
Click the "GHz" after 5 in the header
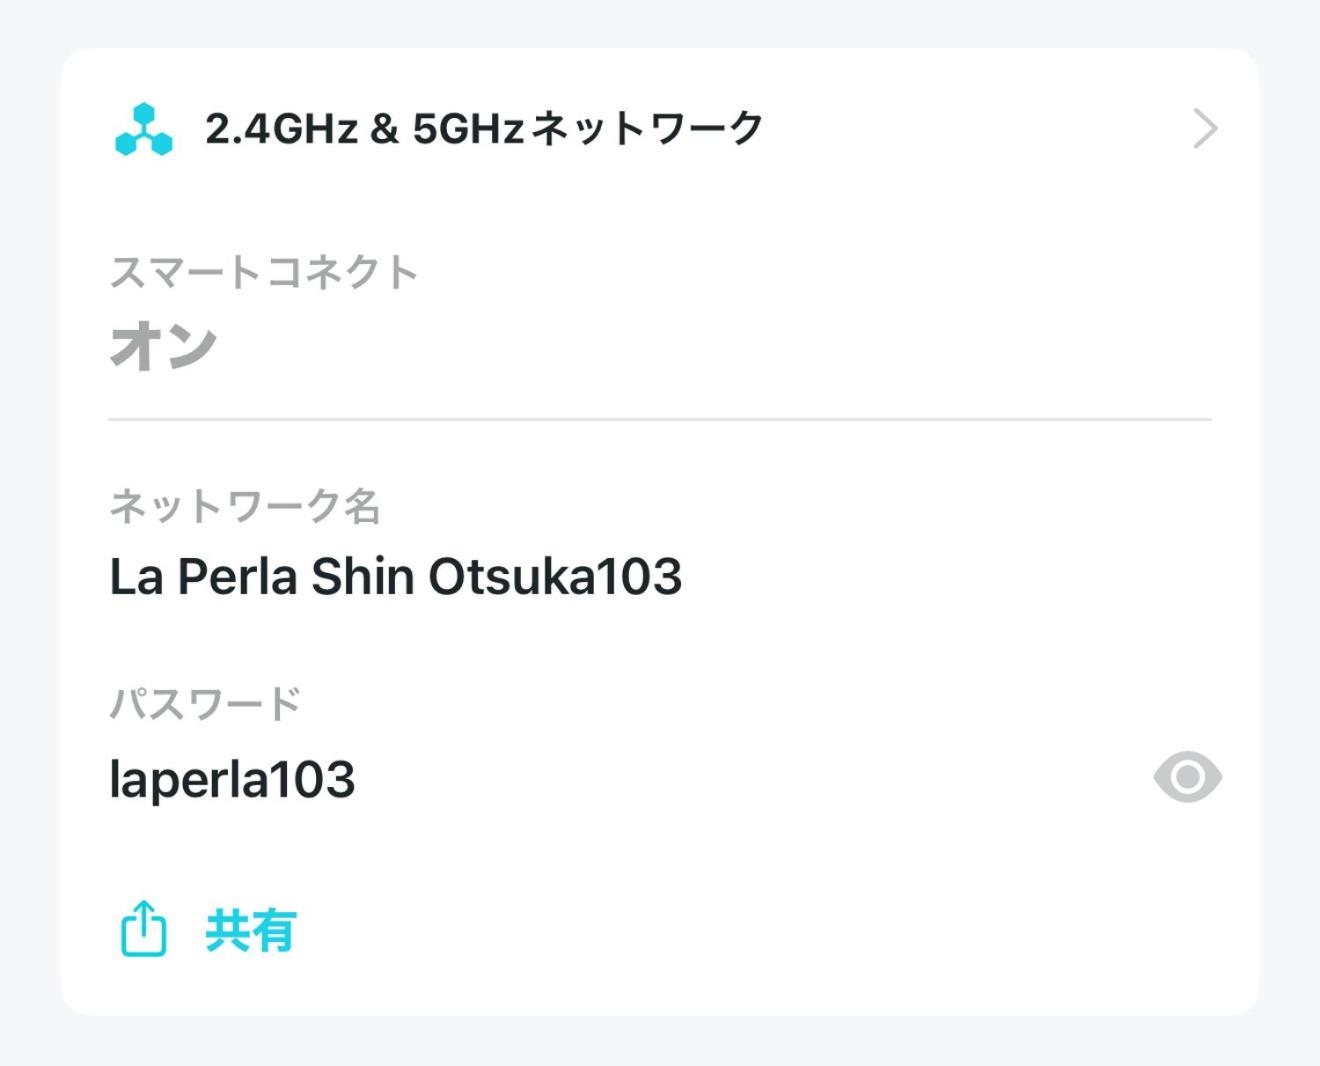[484, 129]
